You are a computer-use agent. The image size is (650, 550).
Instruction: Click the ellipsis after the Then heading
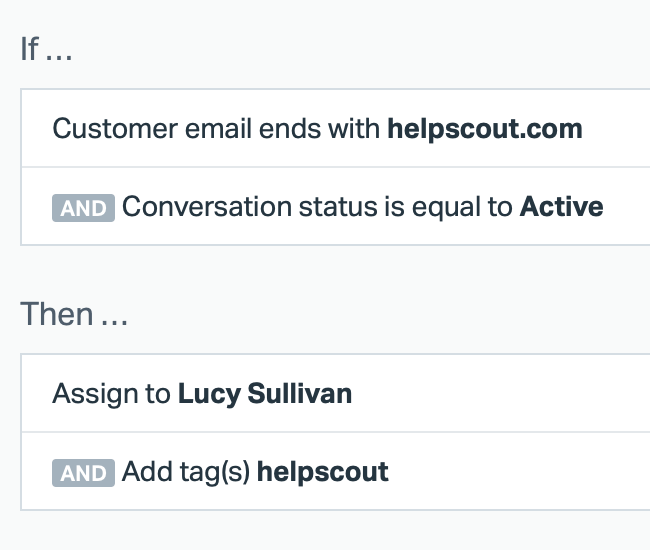point(115,318)
